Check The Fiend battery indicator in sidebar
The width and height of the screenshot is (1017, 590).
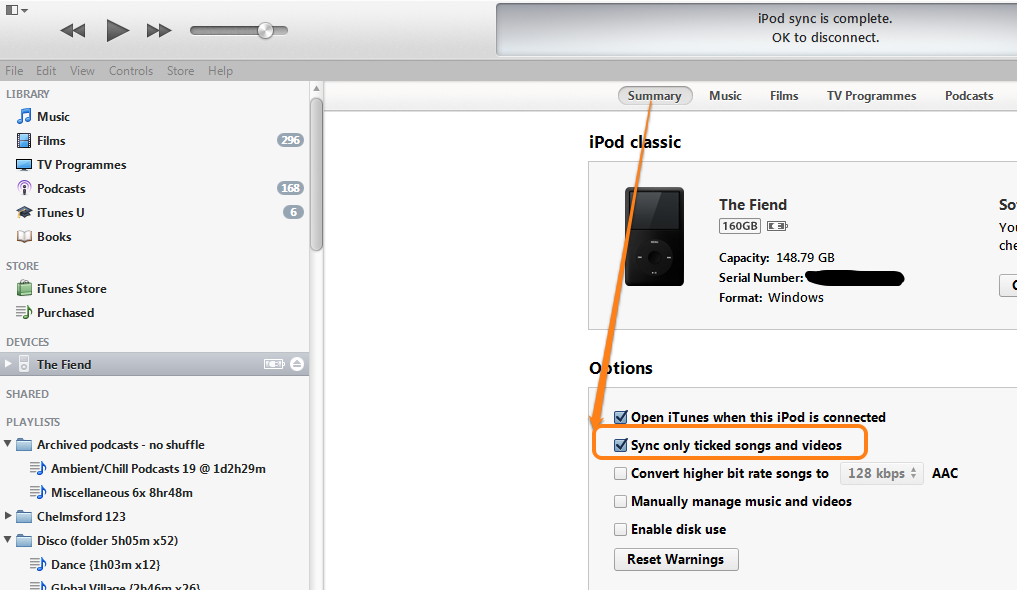click(x=274, y=364)
